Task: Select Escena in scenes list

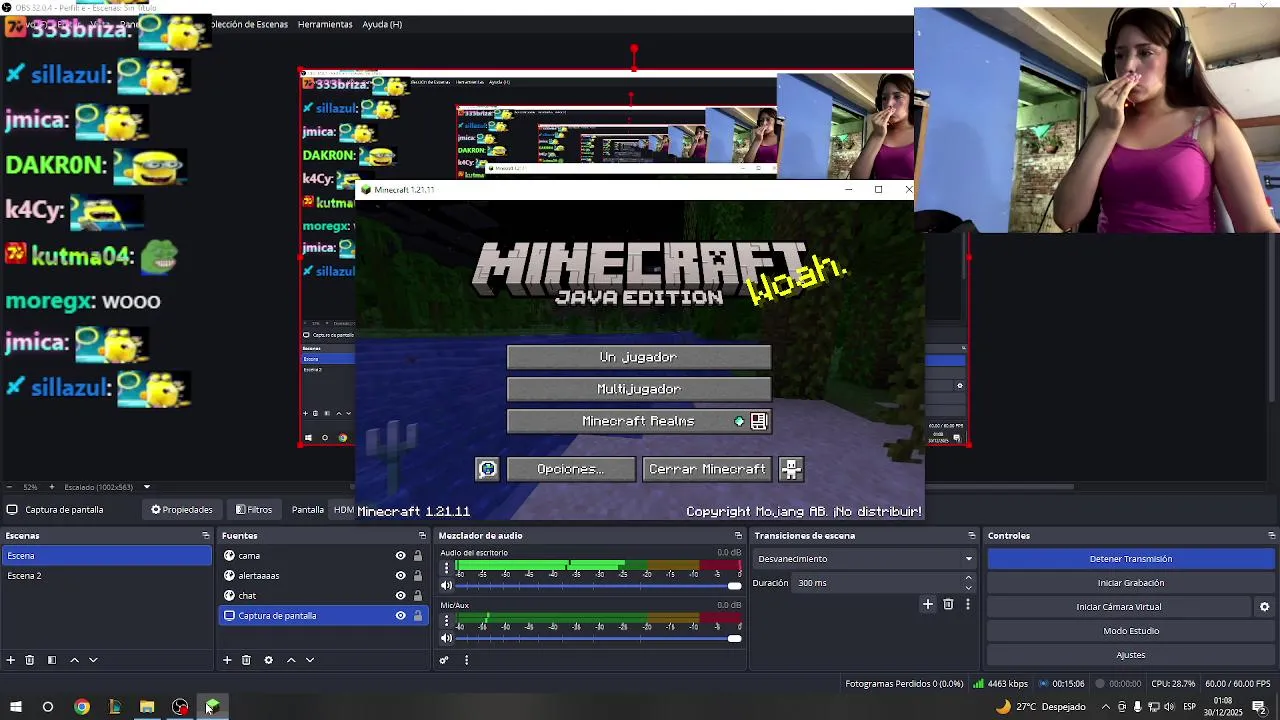Action: tap(106, 556)
